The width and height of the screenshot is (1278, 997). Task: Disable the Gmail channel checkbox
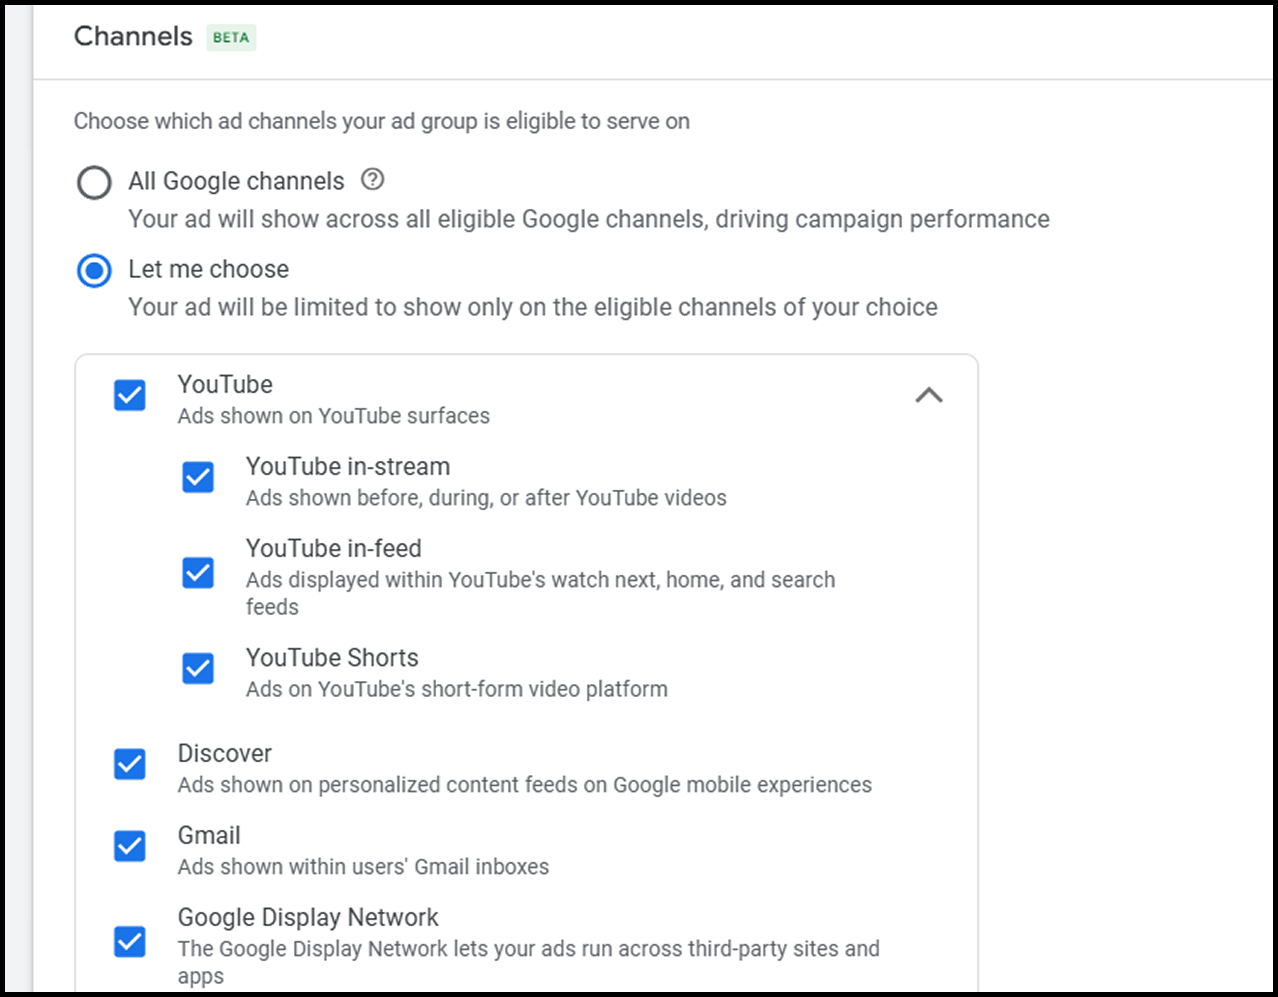(130, 846)
